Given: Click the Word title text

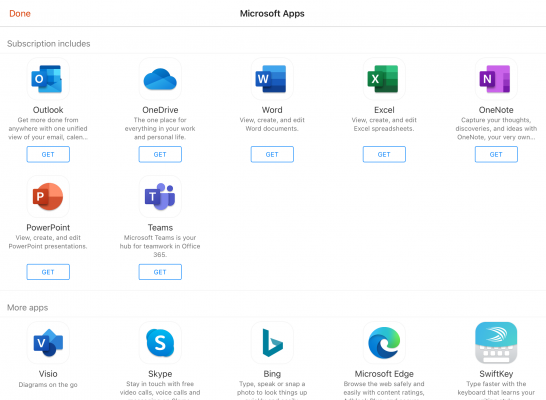Looking at the screenshot, I should click(272, 110).
